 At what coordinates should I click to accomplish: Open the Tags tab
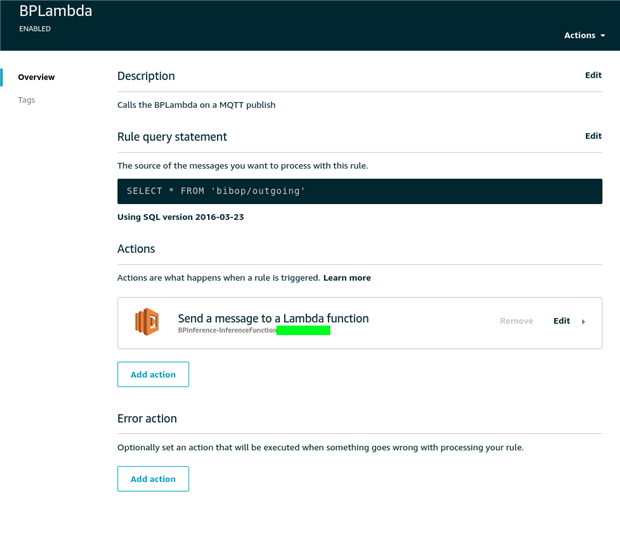click(27, 100)
